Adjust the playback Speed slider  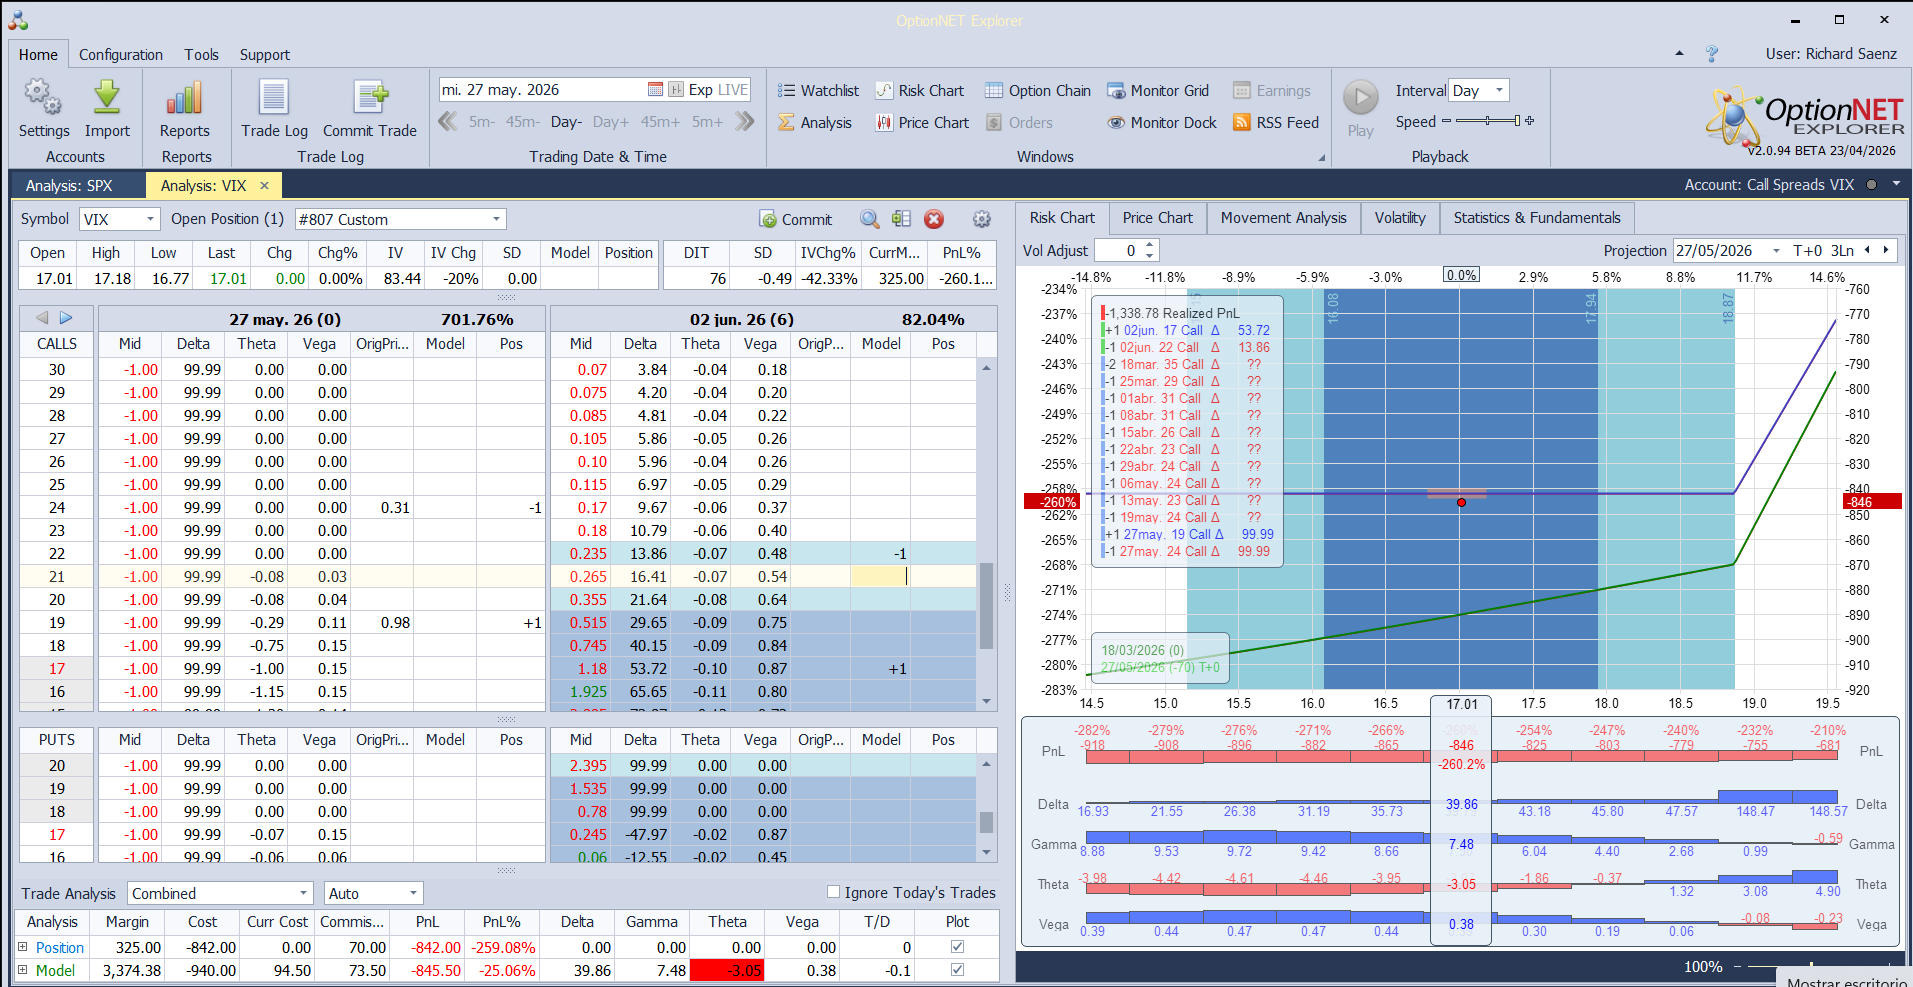click(1488, 121)
